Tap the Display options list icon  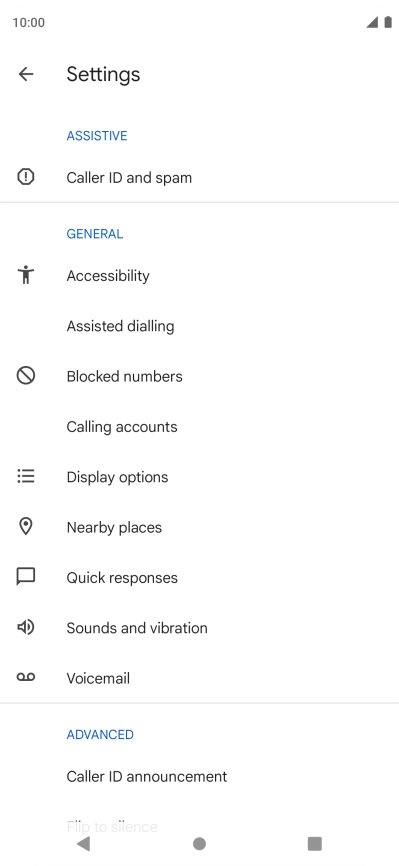(26, 476)
